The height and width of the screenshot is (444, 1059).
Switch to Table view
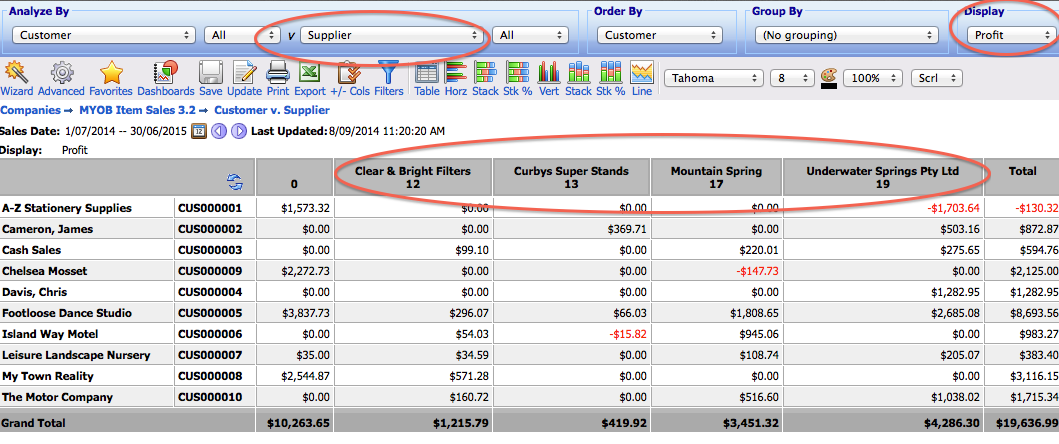[x=426, y=78]
